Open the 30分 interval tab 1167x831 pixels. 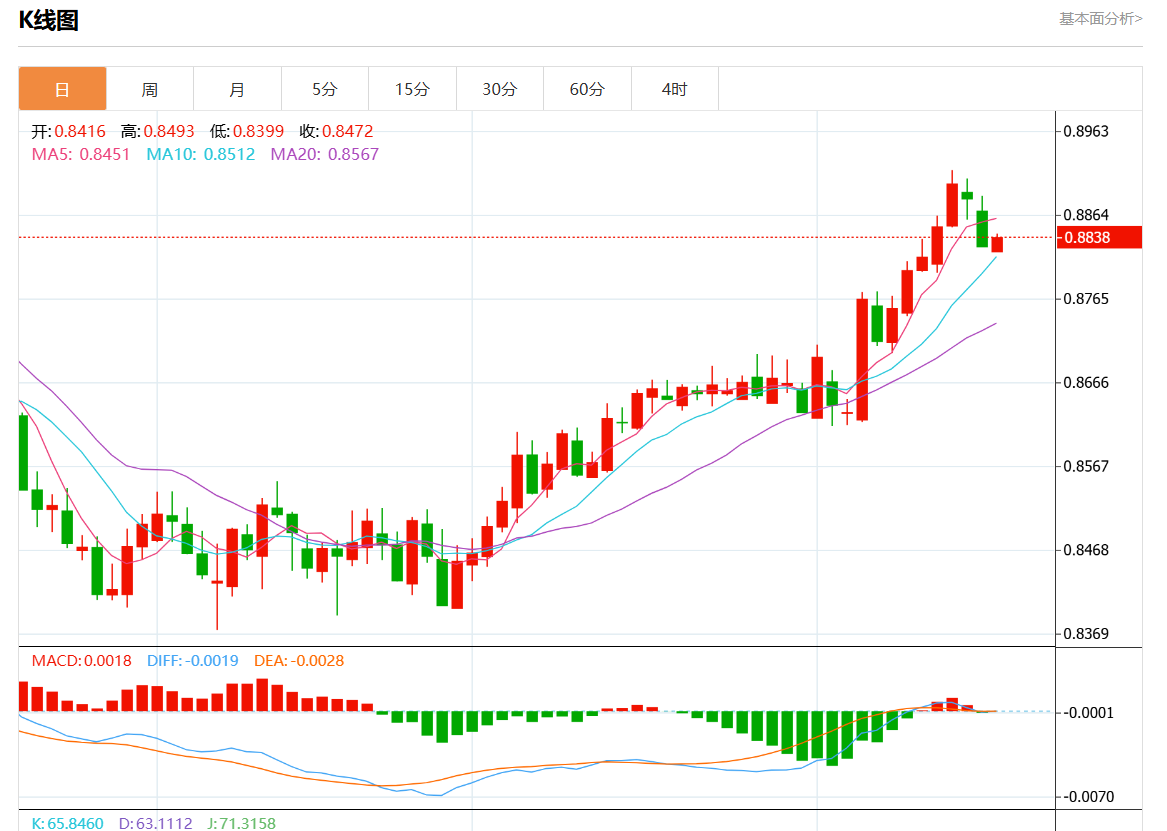coord(500,89)
